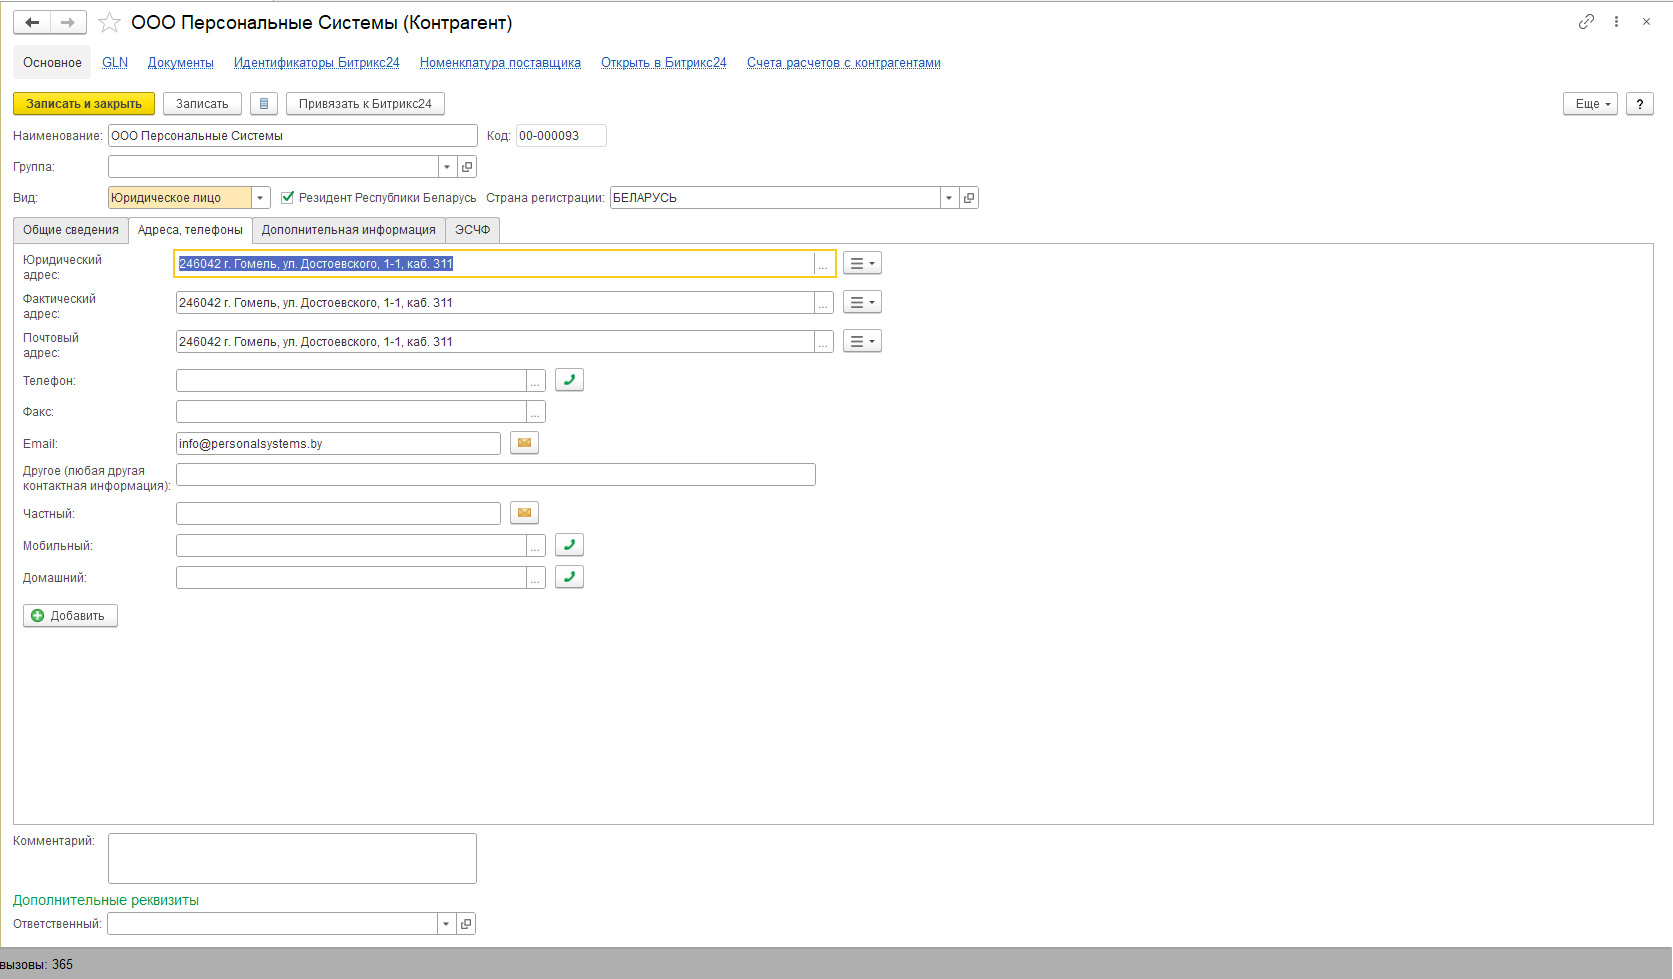The image size is (1673, 979).
Task: Click the Привязать к Битрикс24 button
Action: click(x=365, y=104)
